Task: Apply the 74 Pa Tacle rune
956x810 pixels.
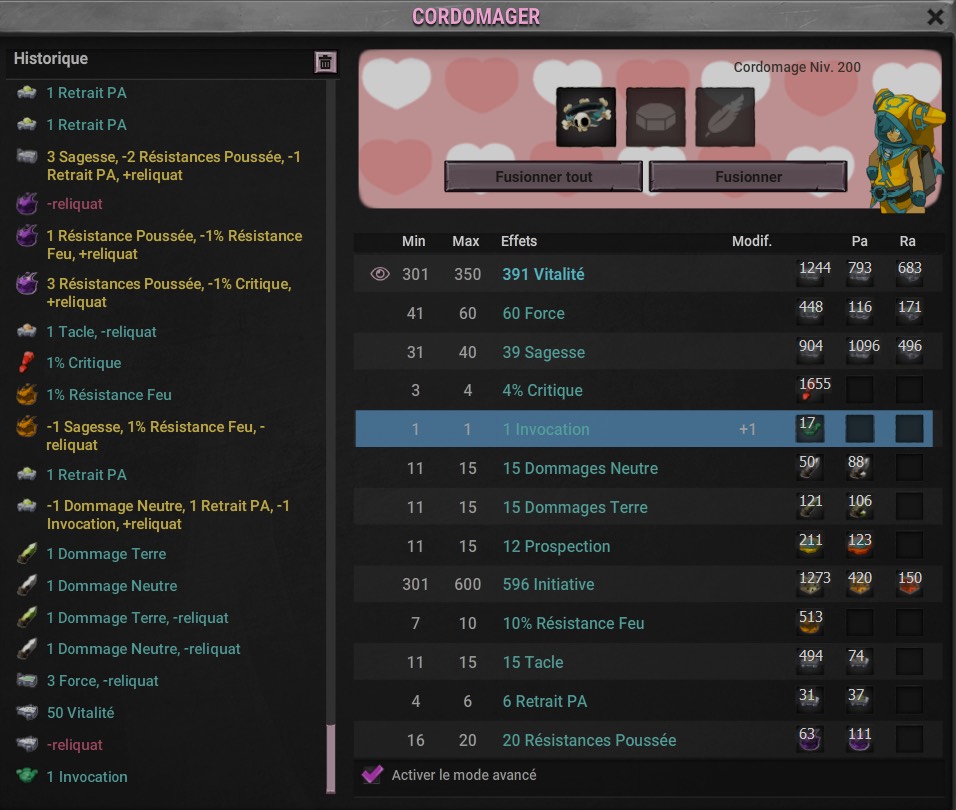Action: tap(860, 662)
